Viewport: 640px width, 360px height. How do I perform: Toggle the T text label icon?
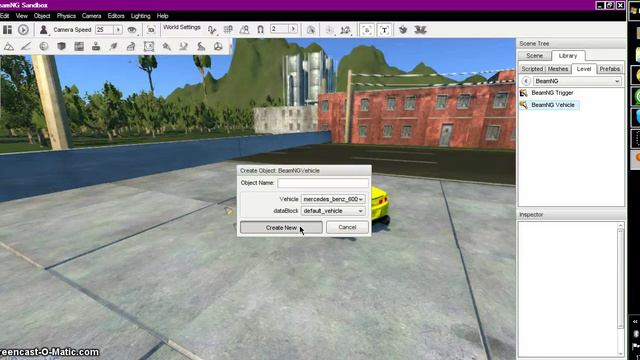point(384,30)
